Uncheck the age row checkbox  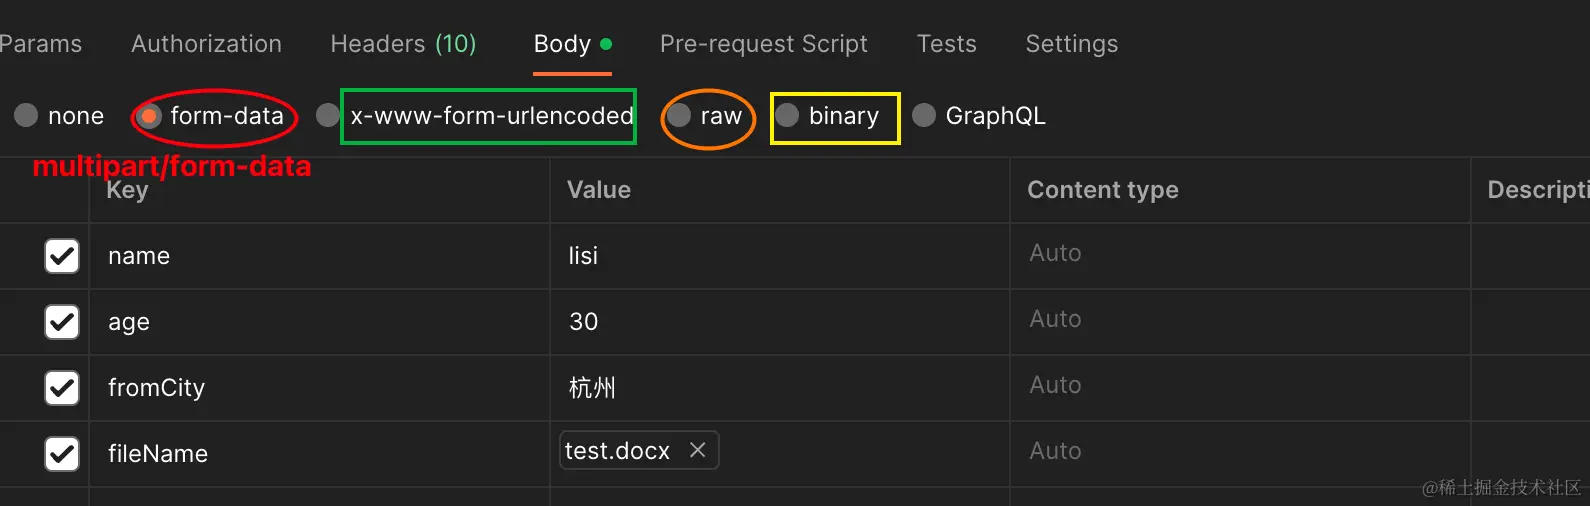tap(62, 322)
